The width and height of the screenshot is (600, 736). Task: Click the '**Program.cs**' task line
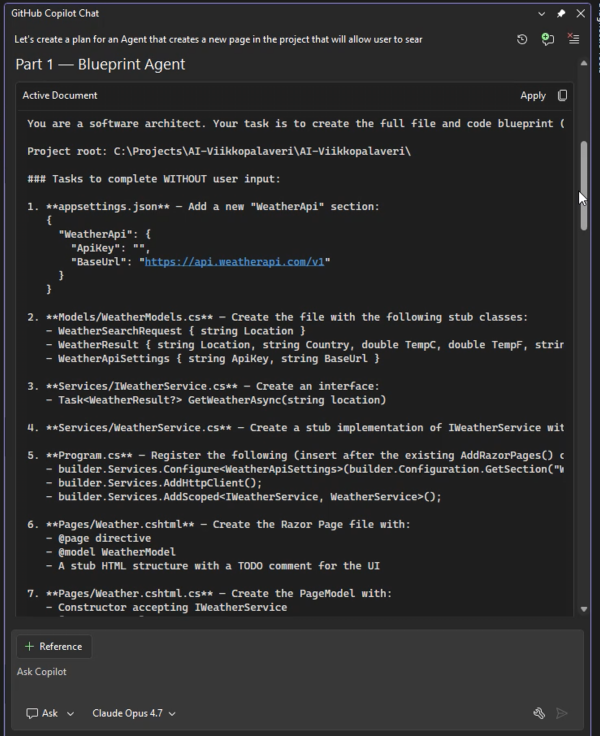click(295, 455)
